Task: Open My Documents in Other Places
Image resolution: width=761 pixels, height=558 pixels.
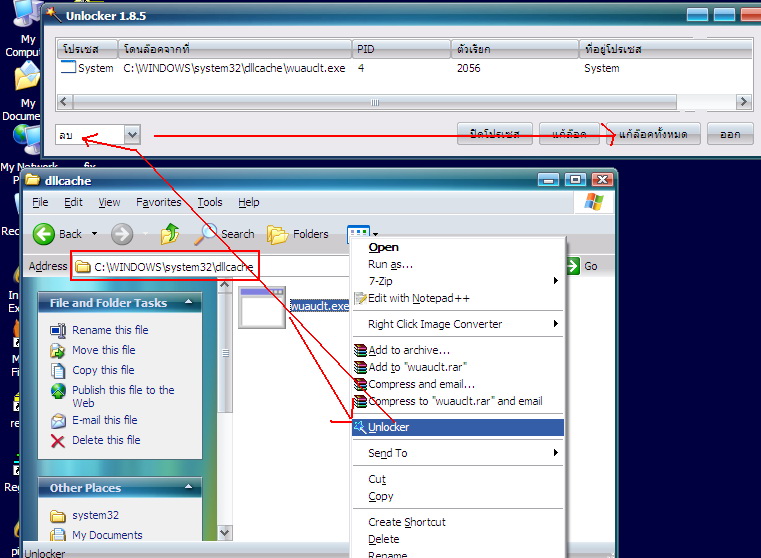Action: [107, 535]
